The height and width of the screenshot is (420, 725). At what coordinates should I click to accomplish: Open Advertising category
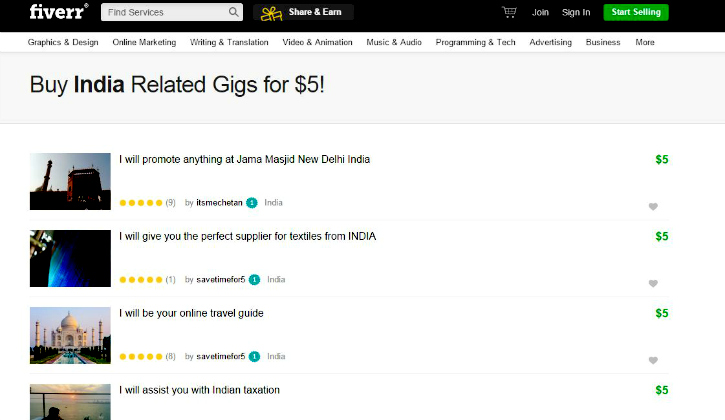551,42
